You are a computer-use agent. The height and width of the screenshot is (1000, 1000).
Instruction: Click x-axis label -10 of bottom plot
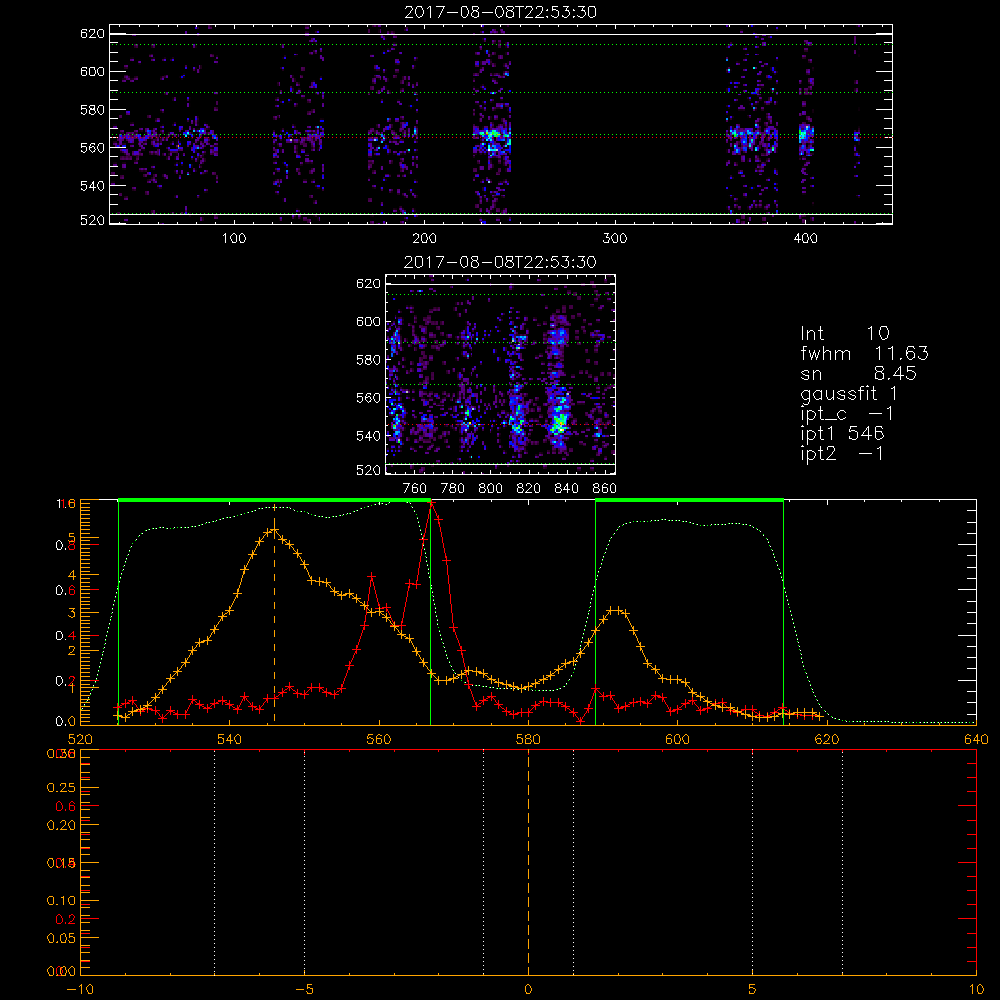[80, 990]
